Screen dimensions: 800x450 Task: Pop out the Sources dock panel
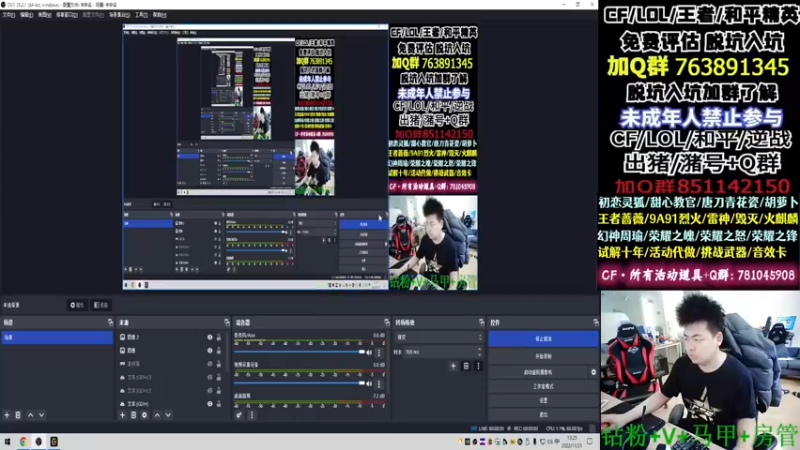tap(227, 322)
